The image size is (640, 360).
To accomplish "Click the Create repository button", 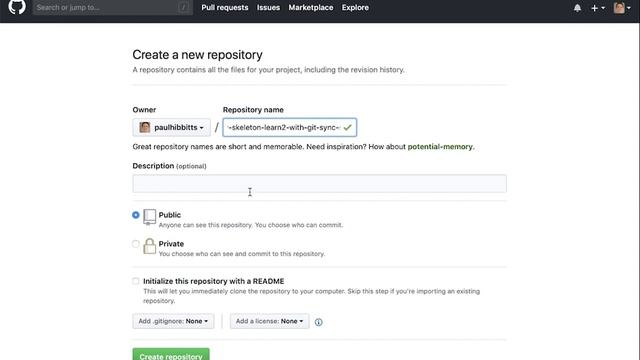I will click(171, 354).
